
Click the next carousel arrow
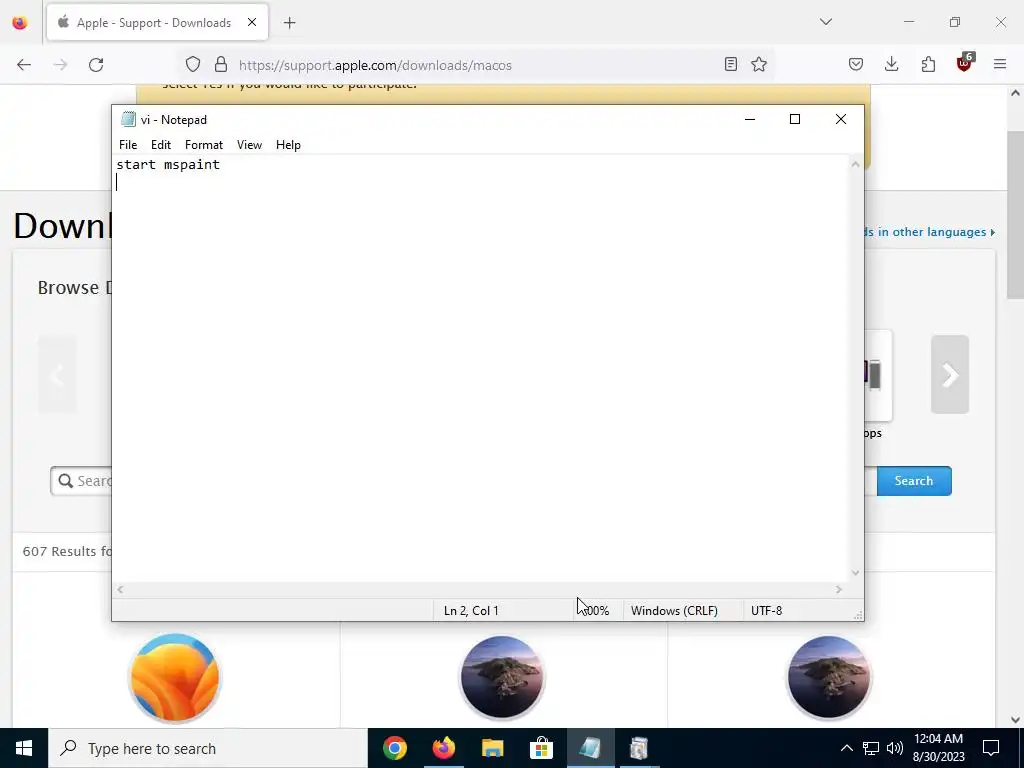(x=950, y=374)
